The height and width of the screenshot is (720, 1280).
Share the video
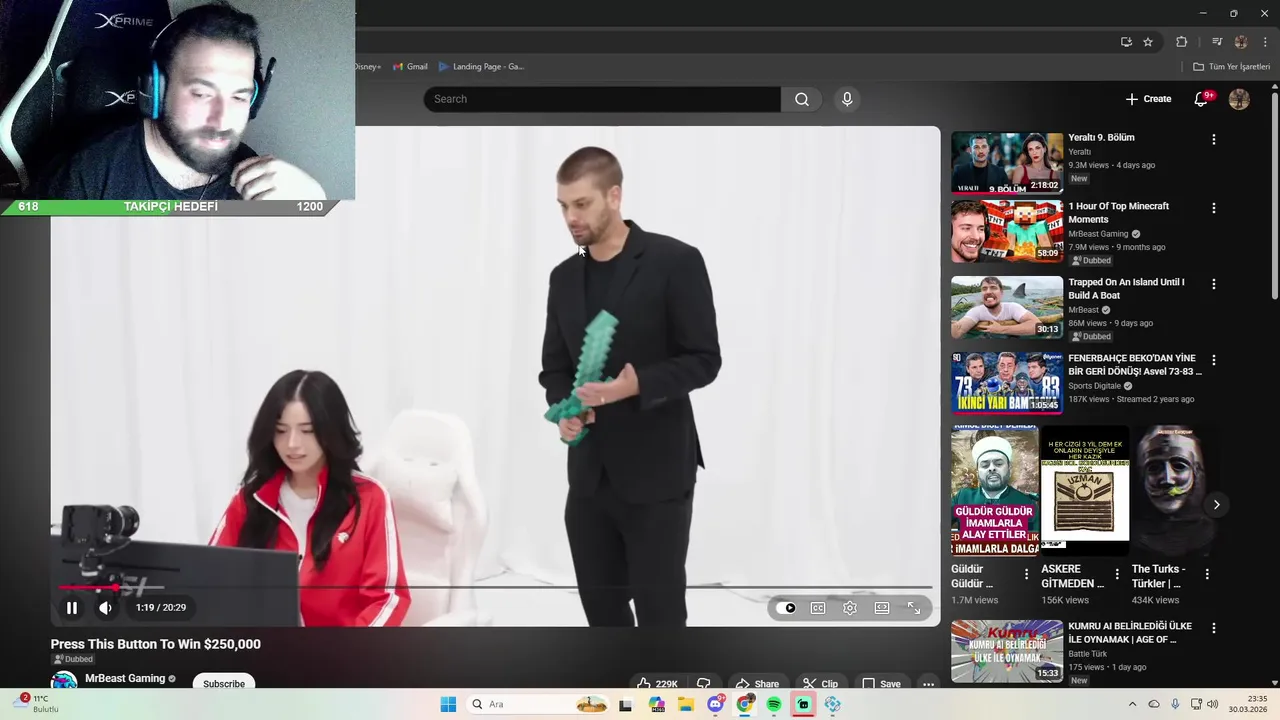757,683
